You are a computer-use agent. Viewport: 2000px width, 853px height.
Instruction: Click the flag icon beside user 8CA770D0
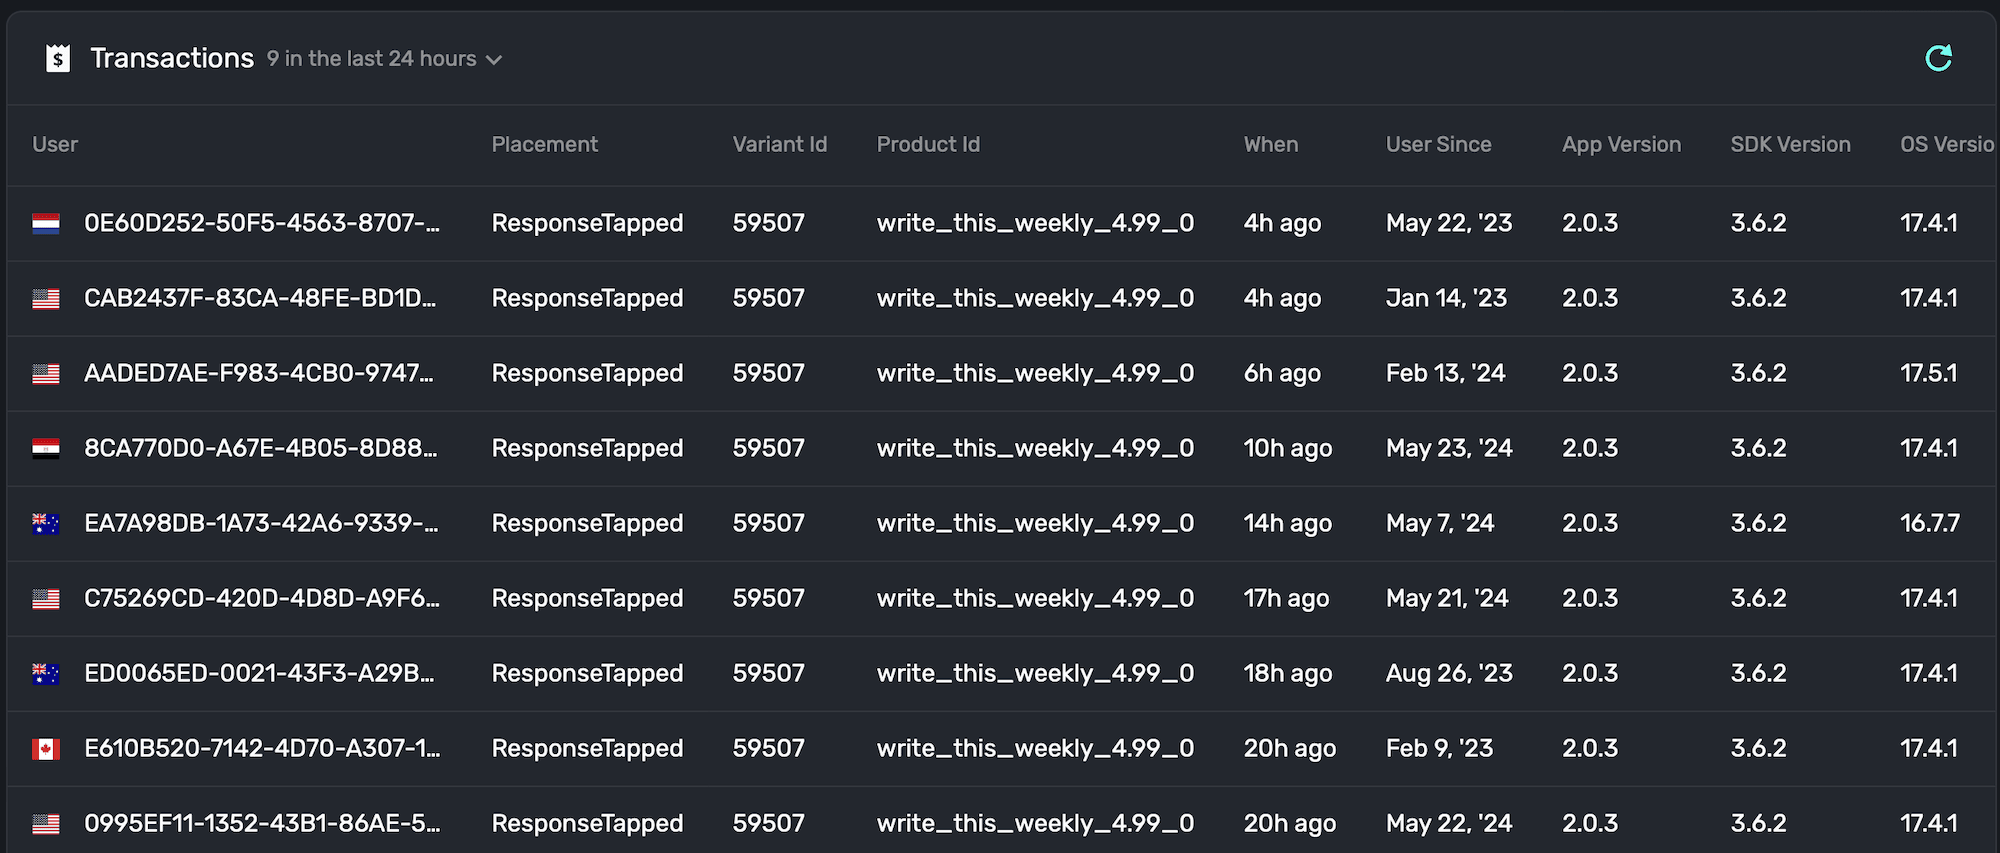[x=46, y=448]
